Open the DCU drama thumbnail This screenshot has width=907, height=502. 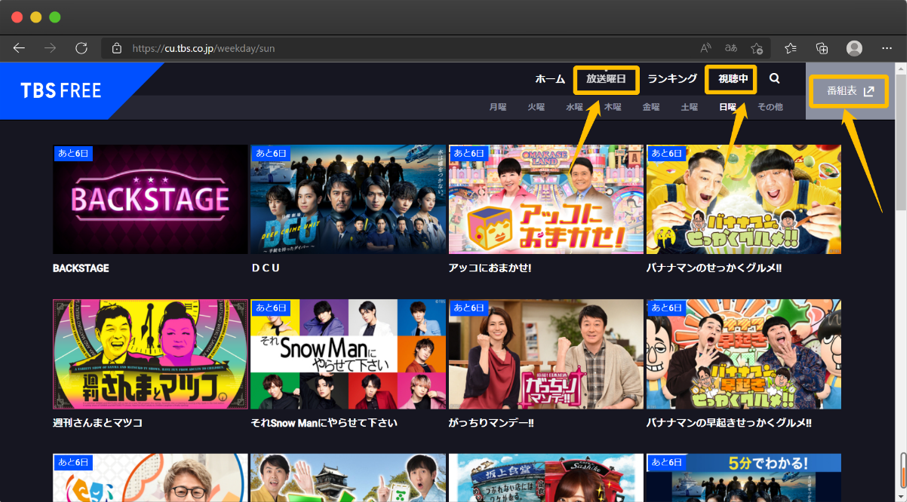348,199
